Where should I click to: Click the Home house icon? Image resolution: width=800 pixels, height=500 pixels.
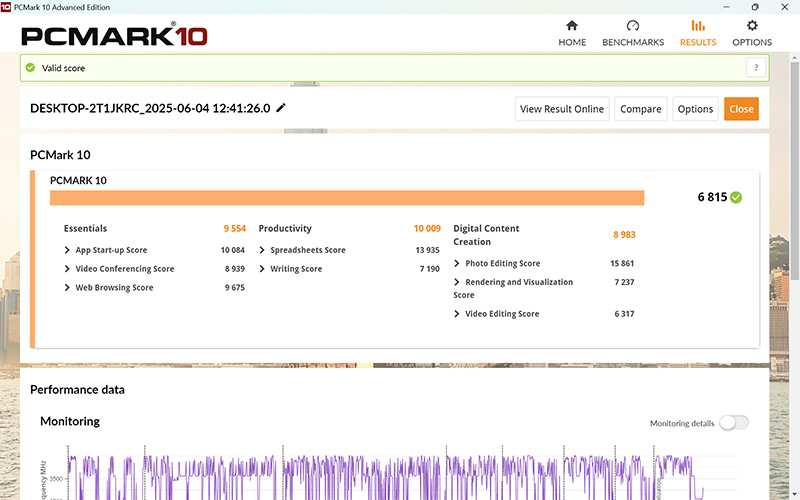pos(572,26)
